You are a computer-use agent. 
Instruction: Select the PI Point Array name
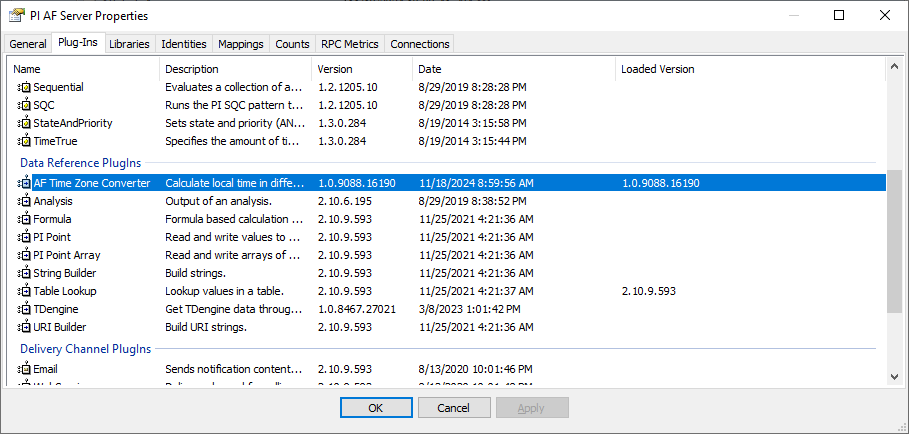click(x=67, y=255)
